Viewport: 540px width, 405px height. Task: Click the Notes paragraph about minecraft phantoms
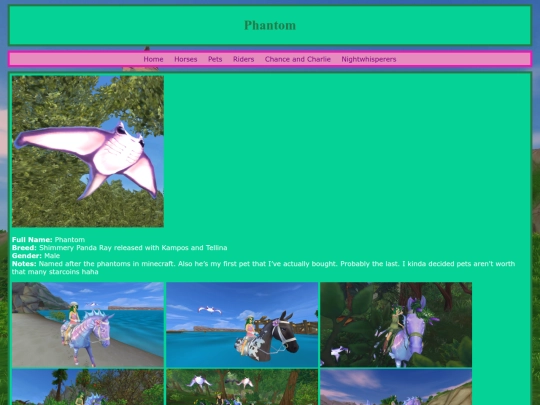pos(263,268)
